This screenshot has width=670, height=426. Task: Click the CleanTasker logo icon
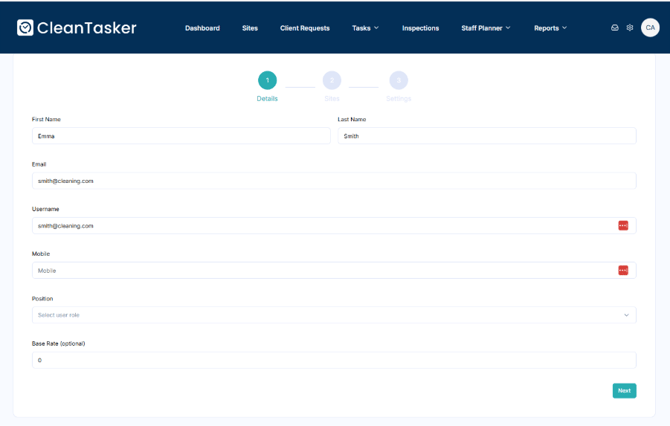[25, 28]
